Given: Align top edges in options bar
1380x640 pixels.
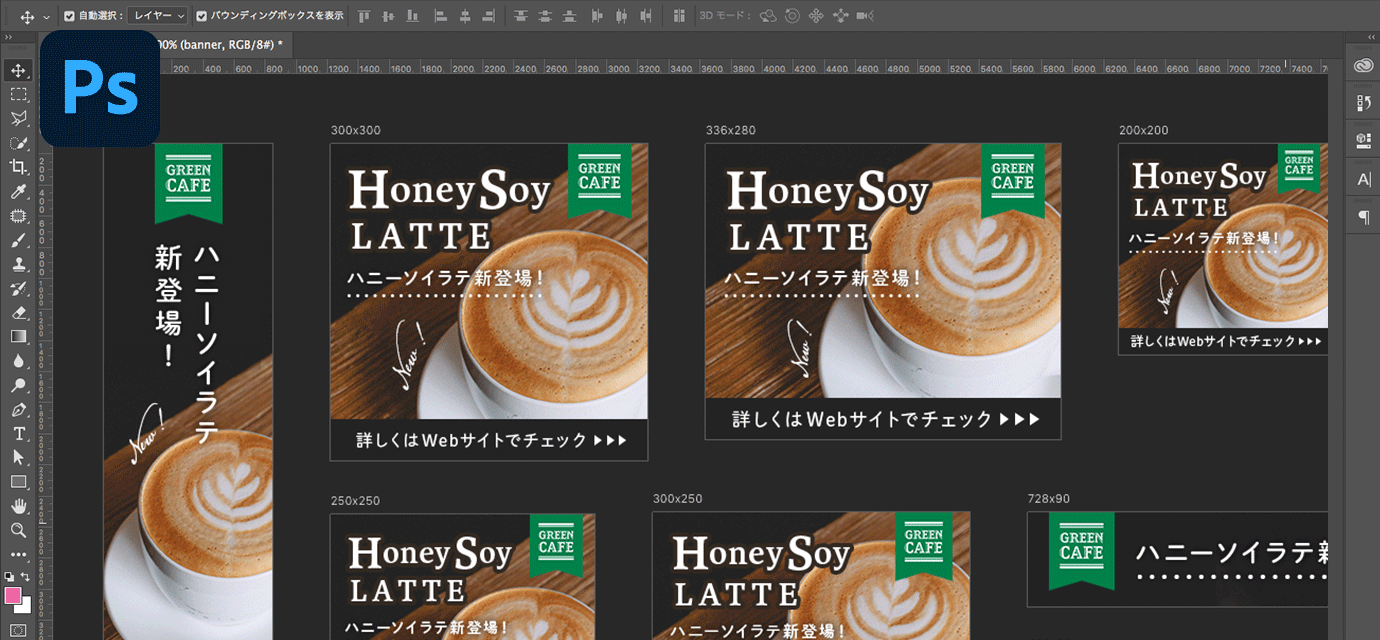Looking at the screenshot, I should click(364, 16).
